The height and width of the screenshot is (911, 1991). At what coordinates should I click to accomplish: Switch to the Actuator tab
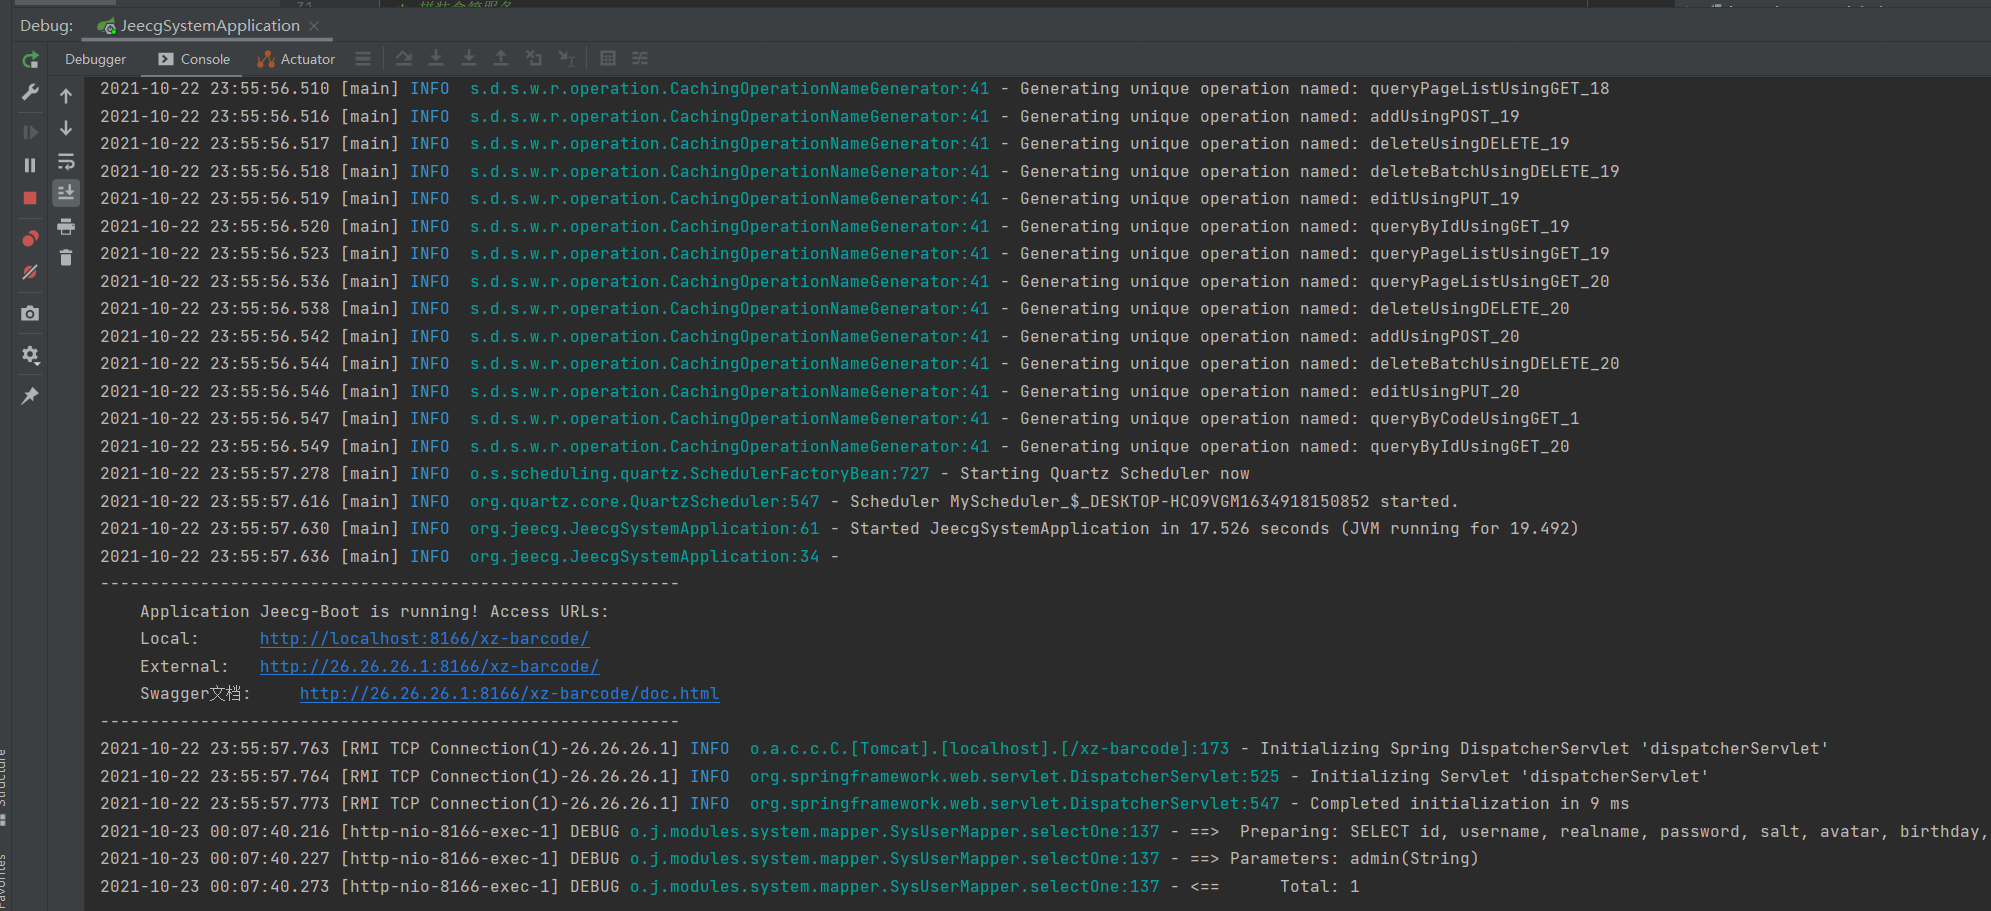coord(296,60)
